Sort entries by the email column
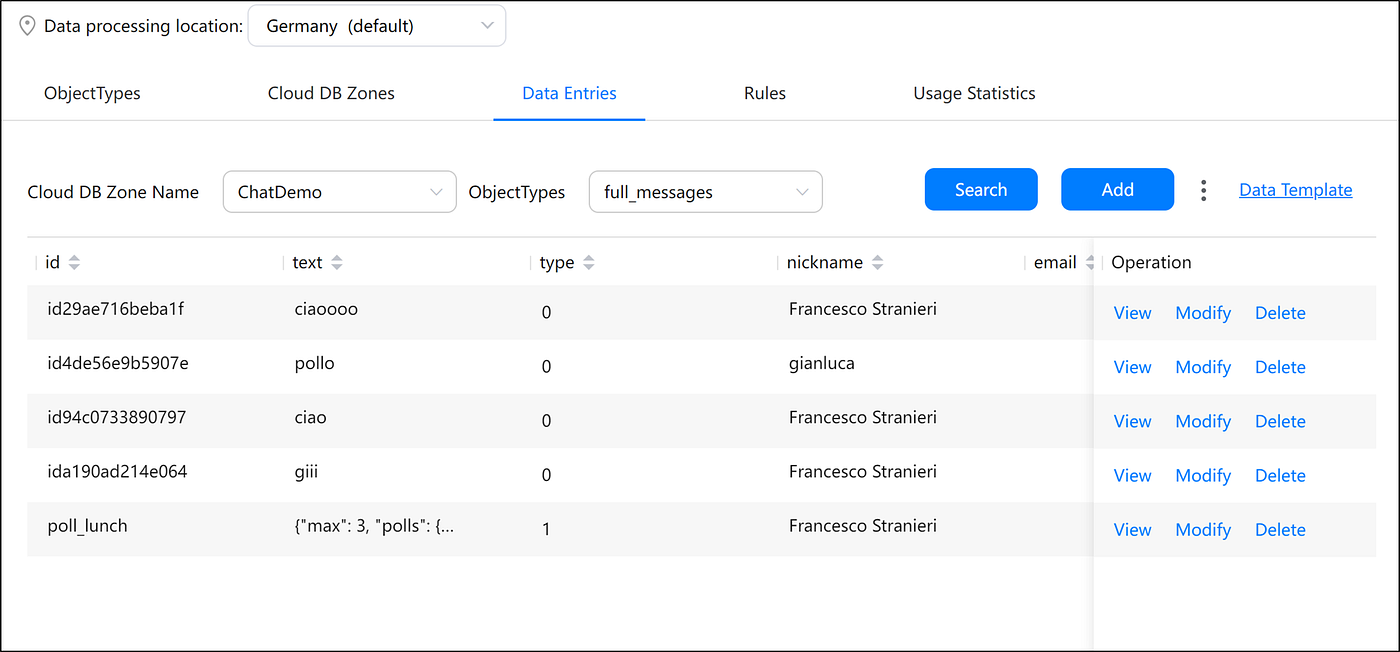 (1088, 263)
